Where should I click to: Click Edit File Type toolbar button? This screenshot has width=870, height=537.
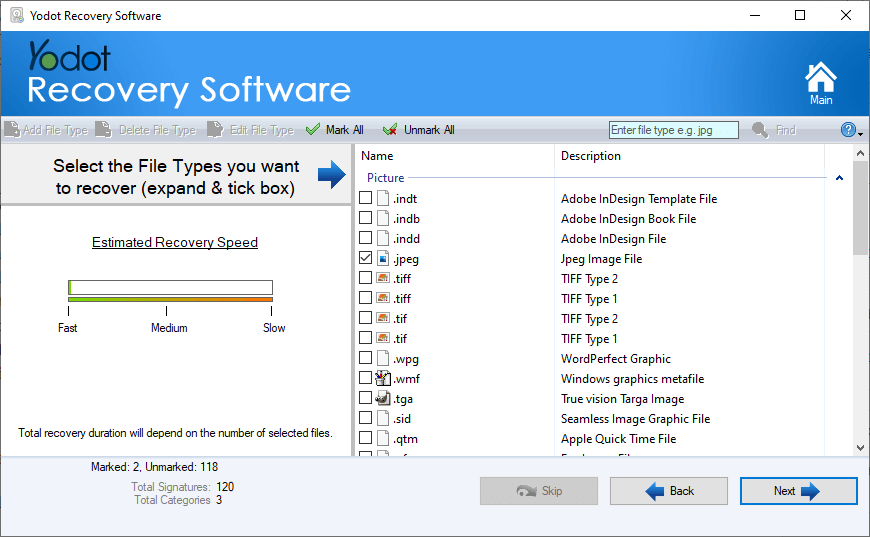(251, 130)
